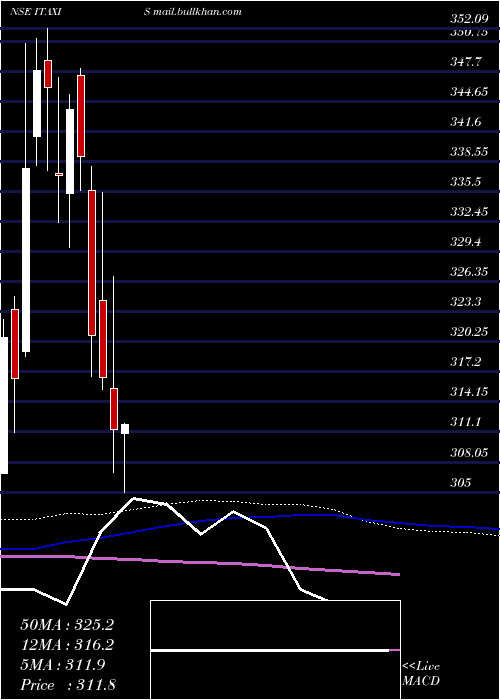This screenshot has height=700, width=500.
Task: Click the 320.25 price axis label
Action: tap(468, 332)
